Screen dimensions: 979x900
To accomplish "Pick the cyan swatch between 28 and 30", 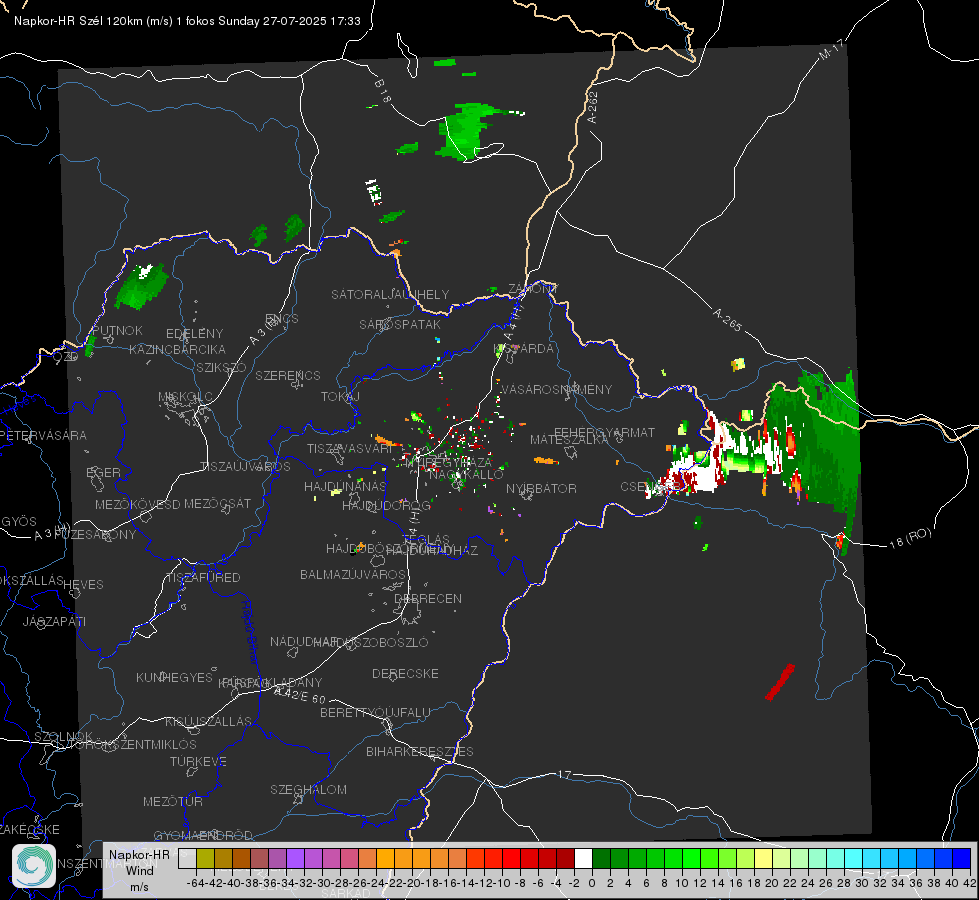I will (x=854, y=858).
